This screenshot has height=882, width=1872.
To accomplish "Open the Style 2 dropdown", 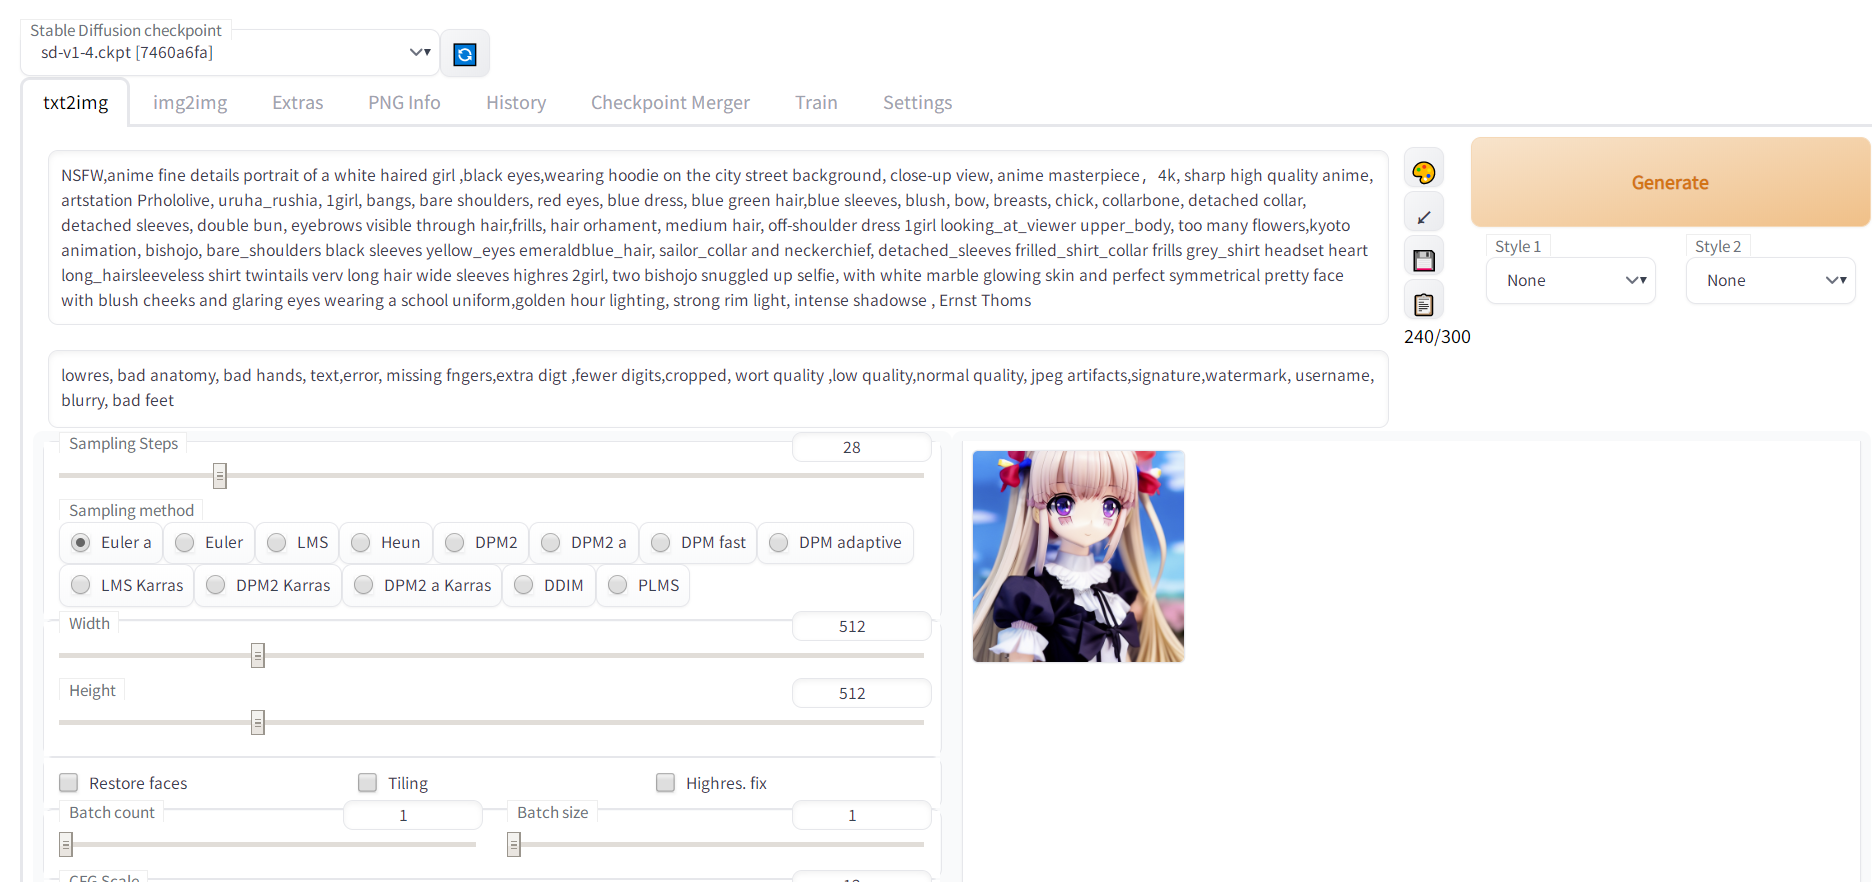I will pyautogui.click(x=1771, y=281).
